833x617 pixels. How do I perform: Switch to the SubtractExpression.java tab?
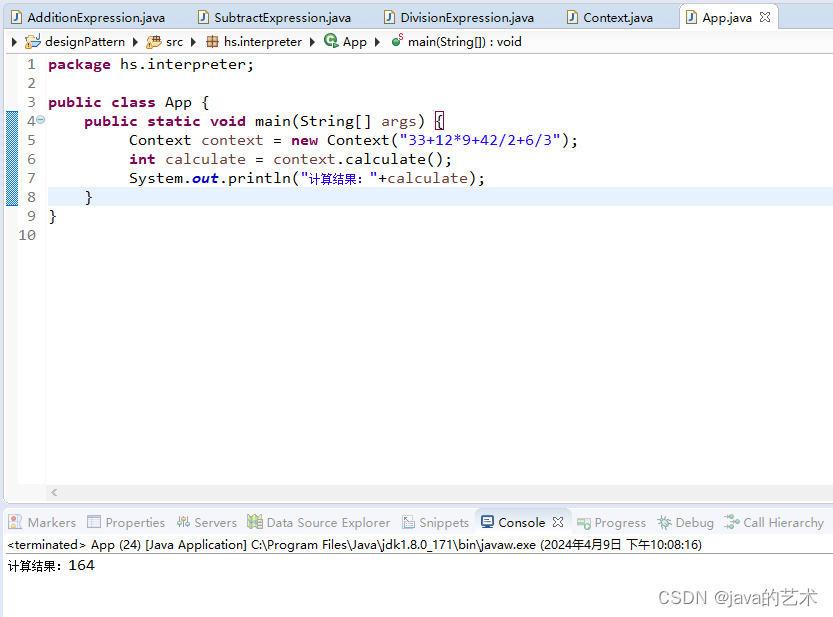tap(275, 18)
